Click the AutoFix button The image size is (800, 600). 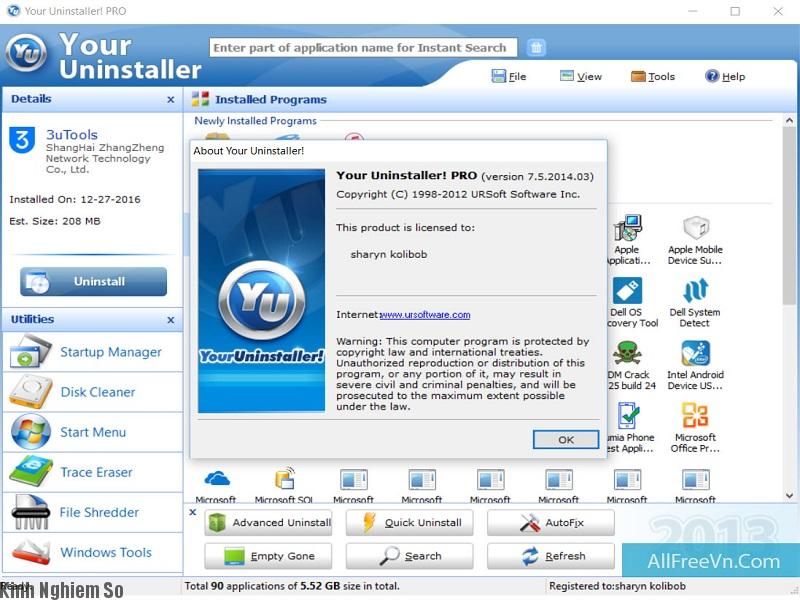pyautogui.click(x=551, y=522)
